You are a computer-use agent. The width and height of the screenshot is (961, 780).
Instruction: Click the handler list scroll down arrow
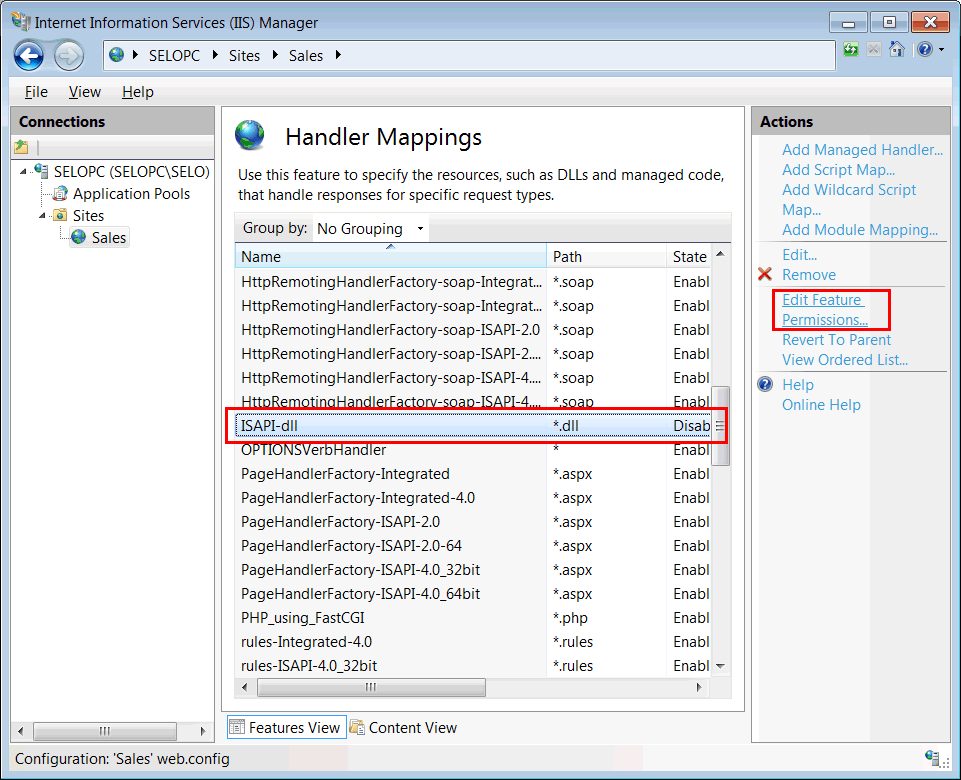720,666
